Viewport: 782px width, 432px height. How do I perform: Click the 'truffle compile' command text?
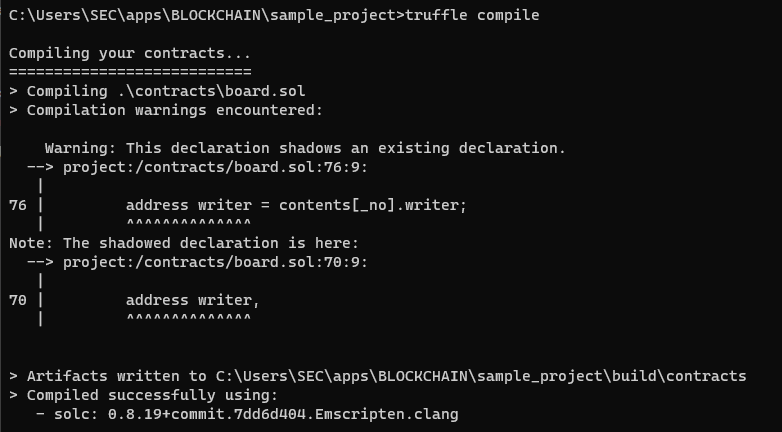tap(472, 15)
